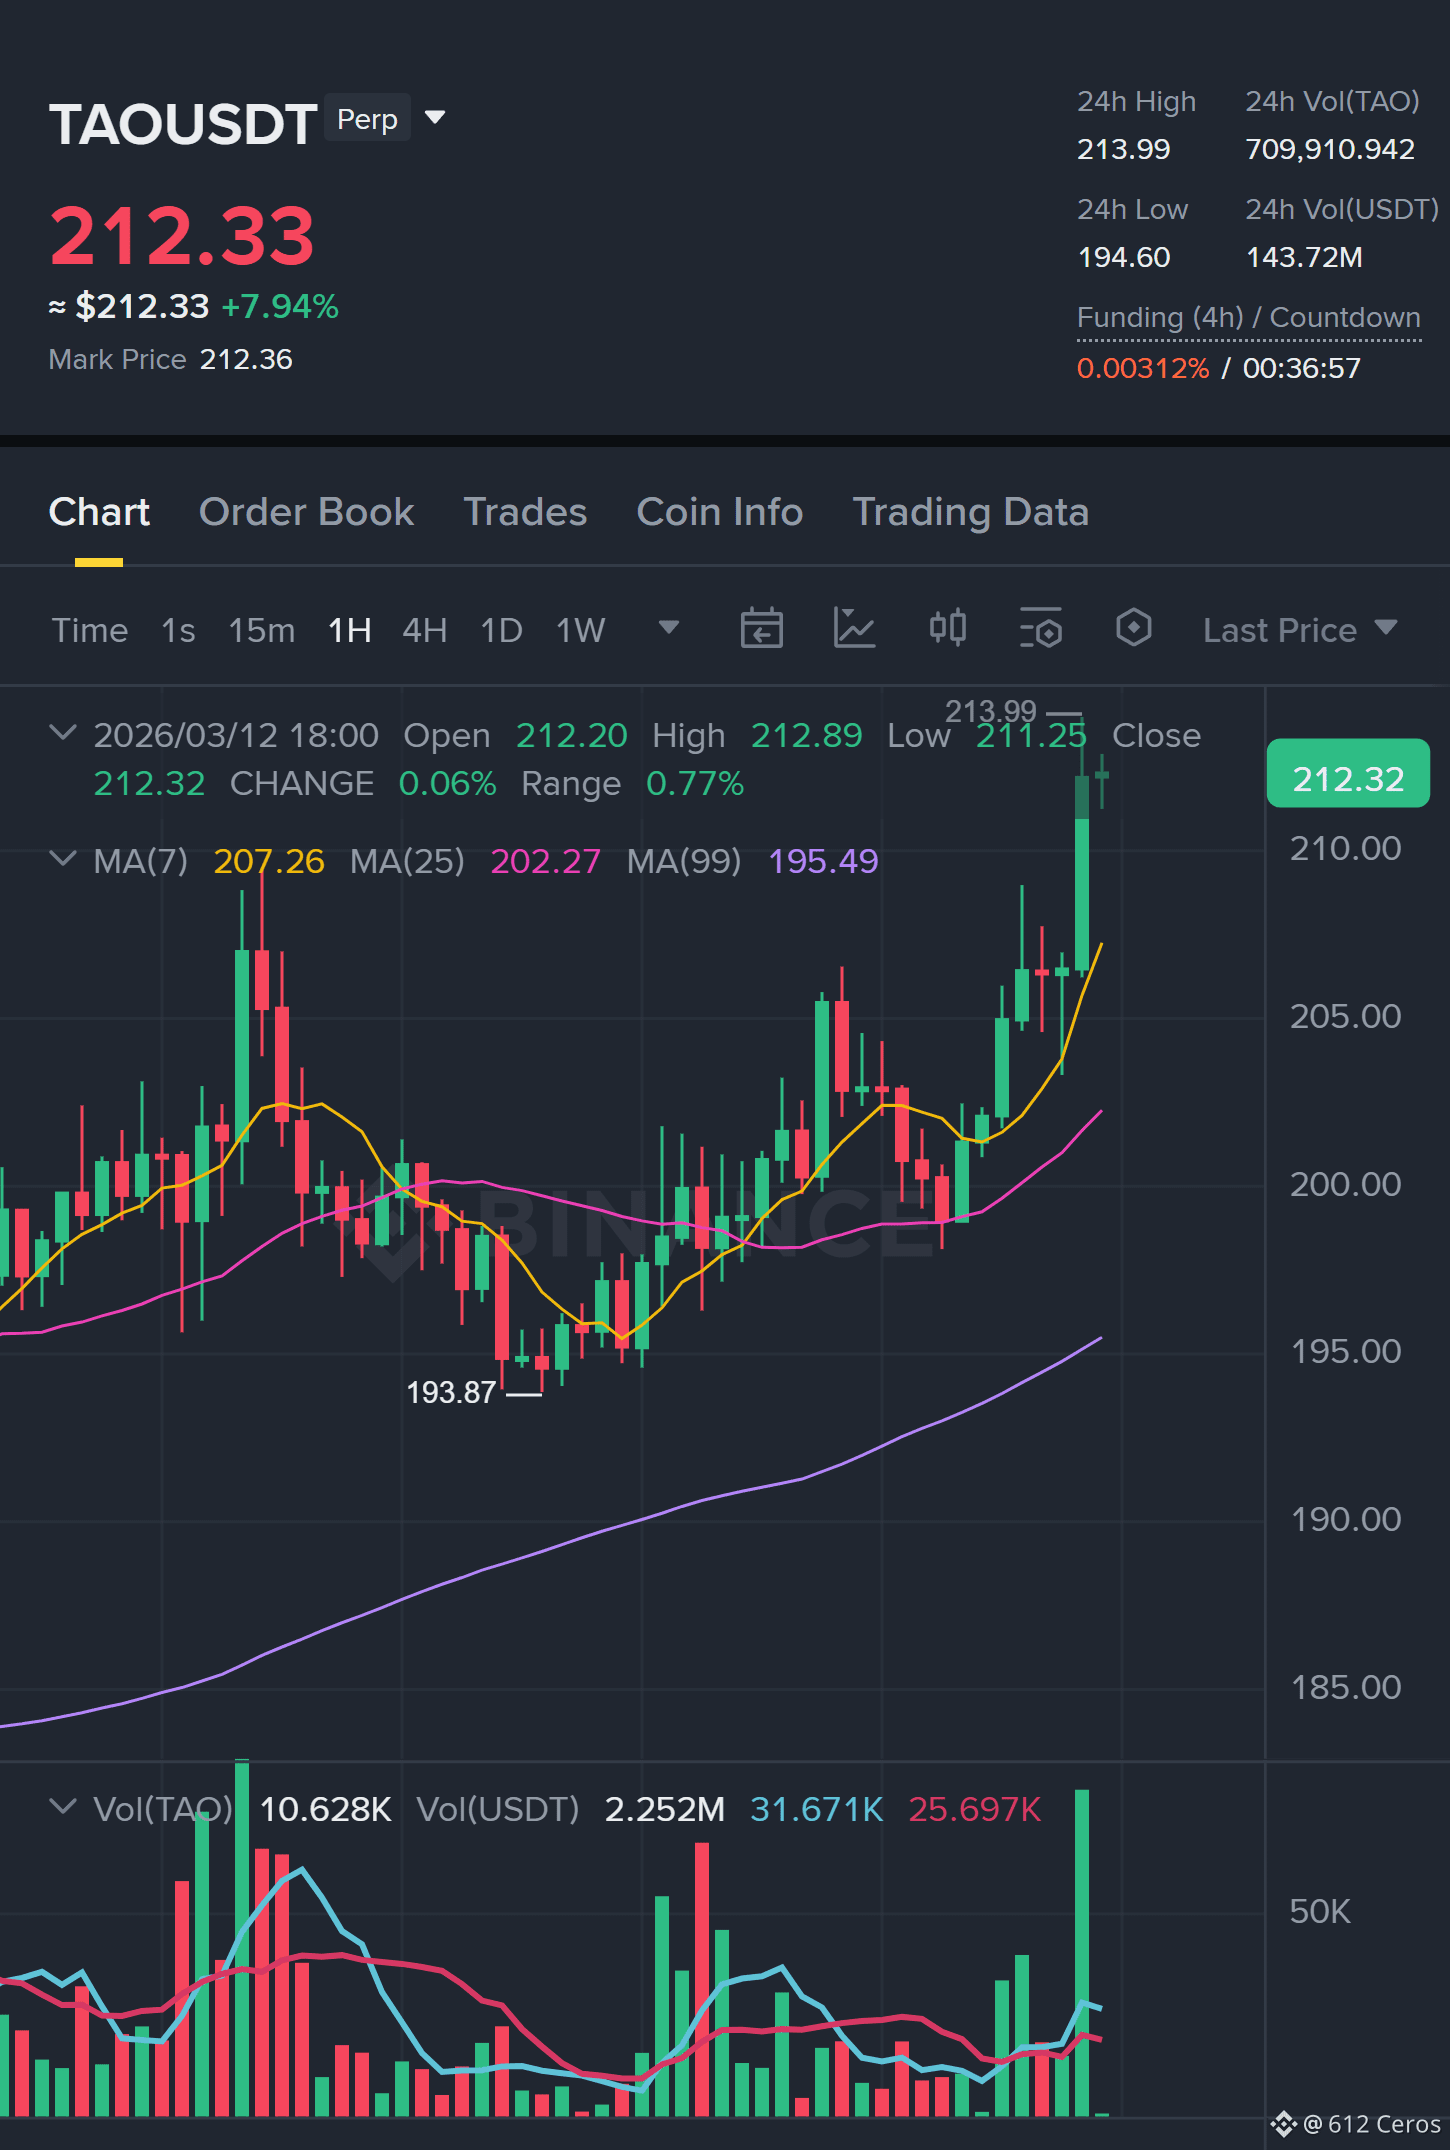Collapse the OHLC candle info row
Viewport: 1450px width, 2150px height.
pyautogui.click(x=62, y=733)
